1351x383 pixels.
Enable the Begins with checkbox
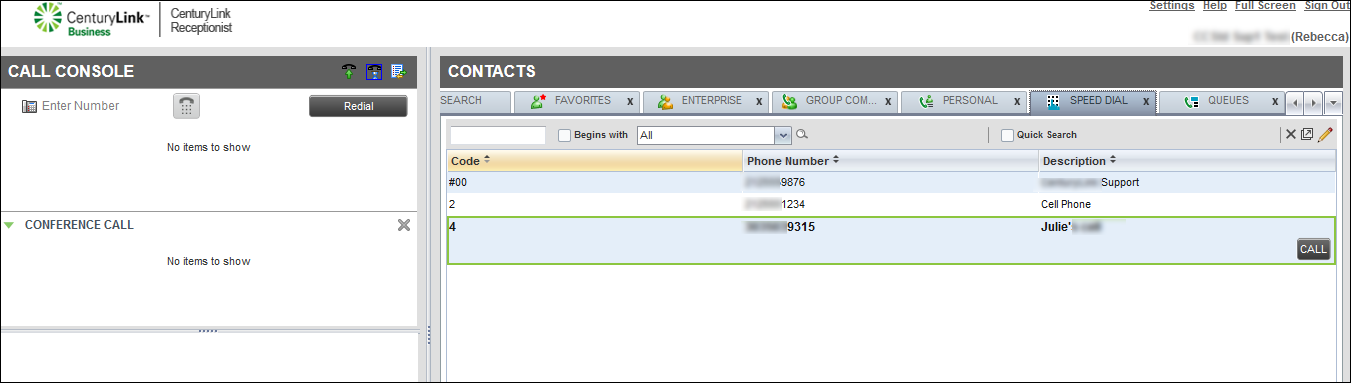tap(564, 135)
